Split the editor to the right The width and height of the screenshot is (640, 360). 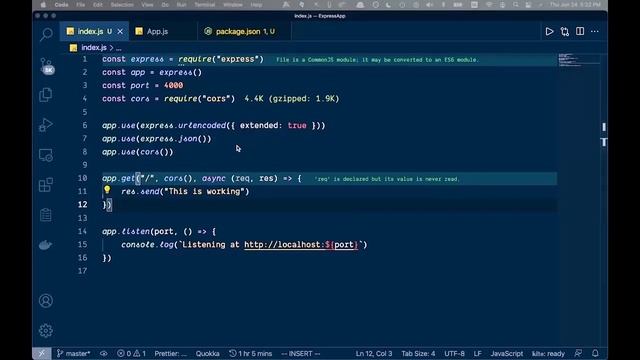pos(580,31)
